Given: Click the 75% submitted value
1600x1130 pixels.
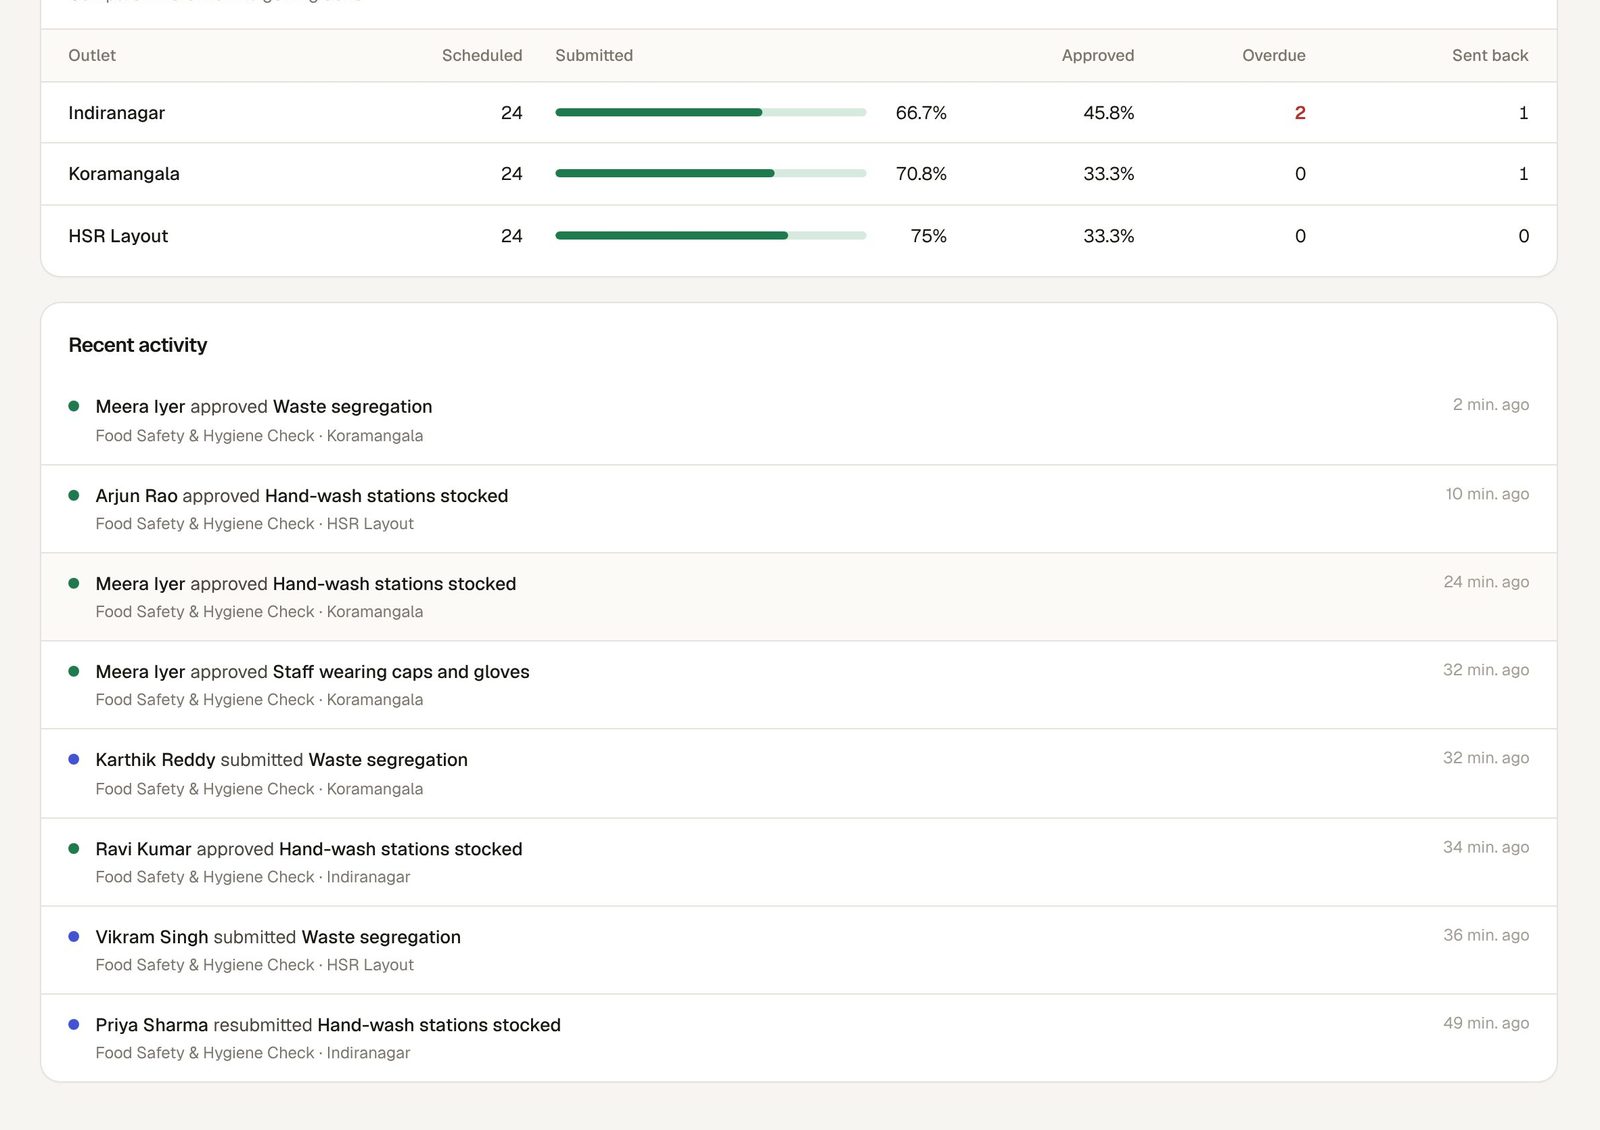Looking at the screenshot, I should tap(929, 236).
